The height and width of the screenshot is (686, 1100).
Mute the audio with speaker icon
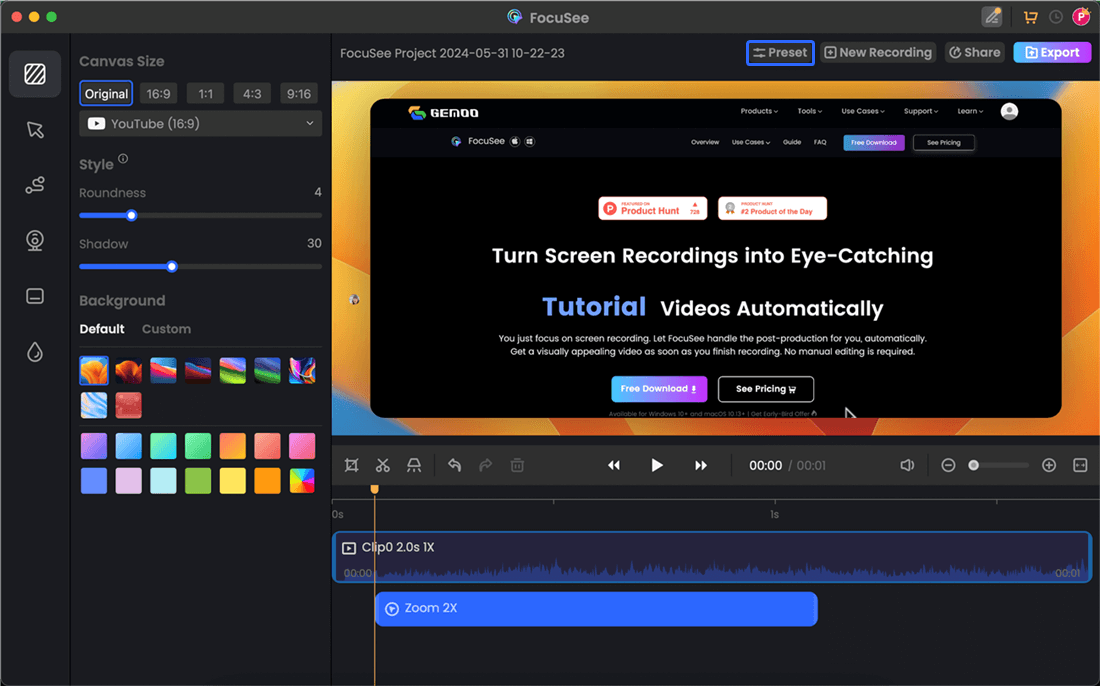click(907, 465)
